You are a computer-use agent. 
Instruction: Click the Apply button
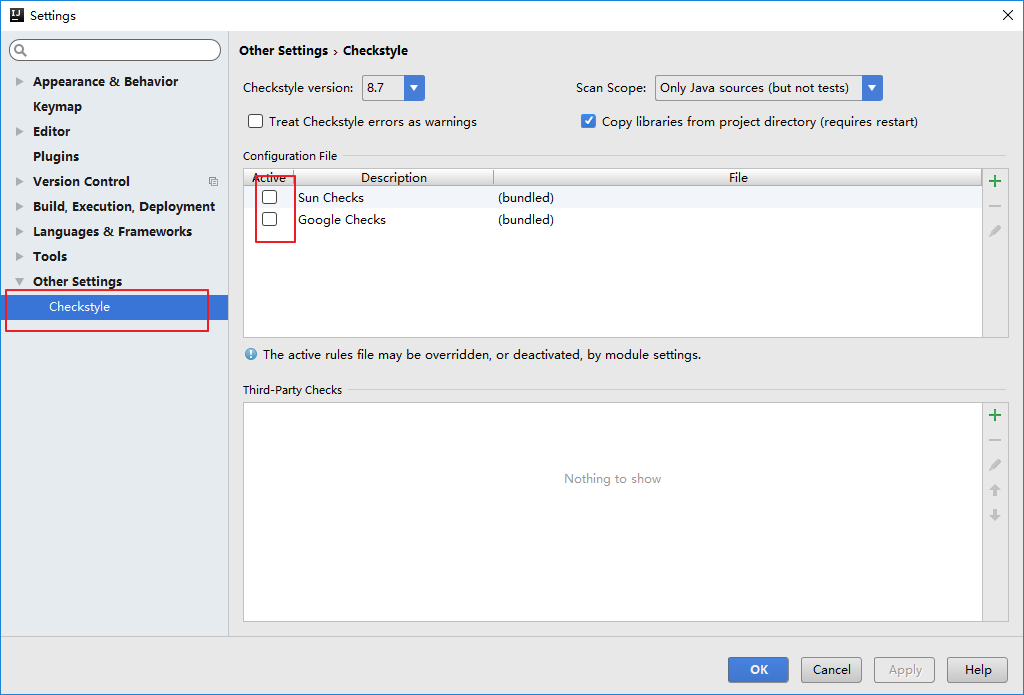(x=904, y=670)
